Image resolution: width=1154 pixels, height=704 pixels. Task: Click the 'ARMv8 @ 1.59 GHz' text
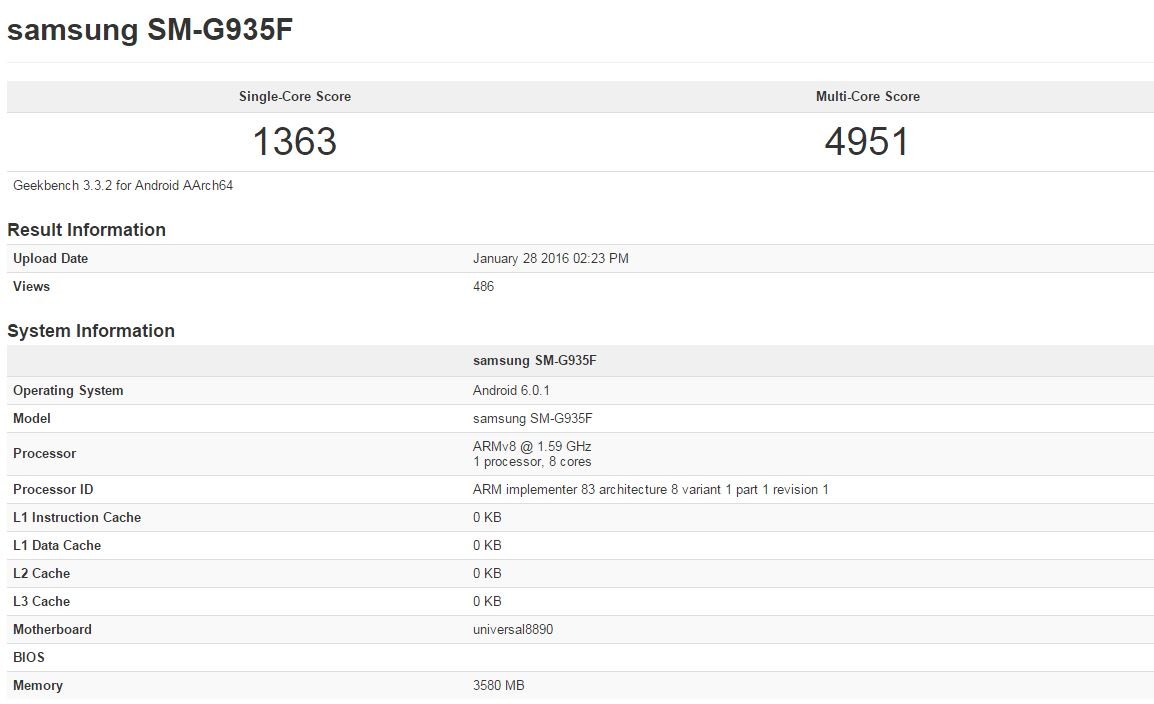click(x=532, y=447)
